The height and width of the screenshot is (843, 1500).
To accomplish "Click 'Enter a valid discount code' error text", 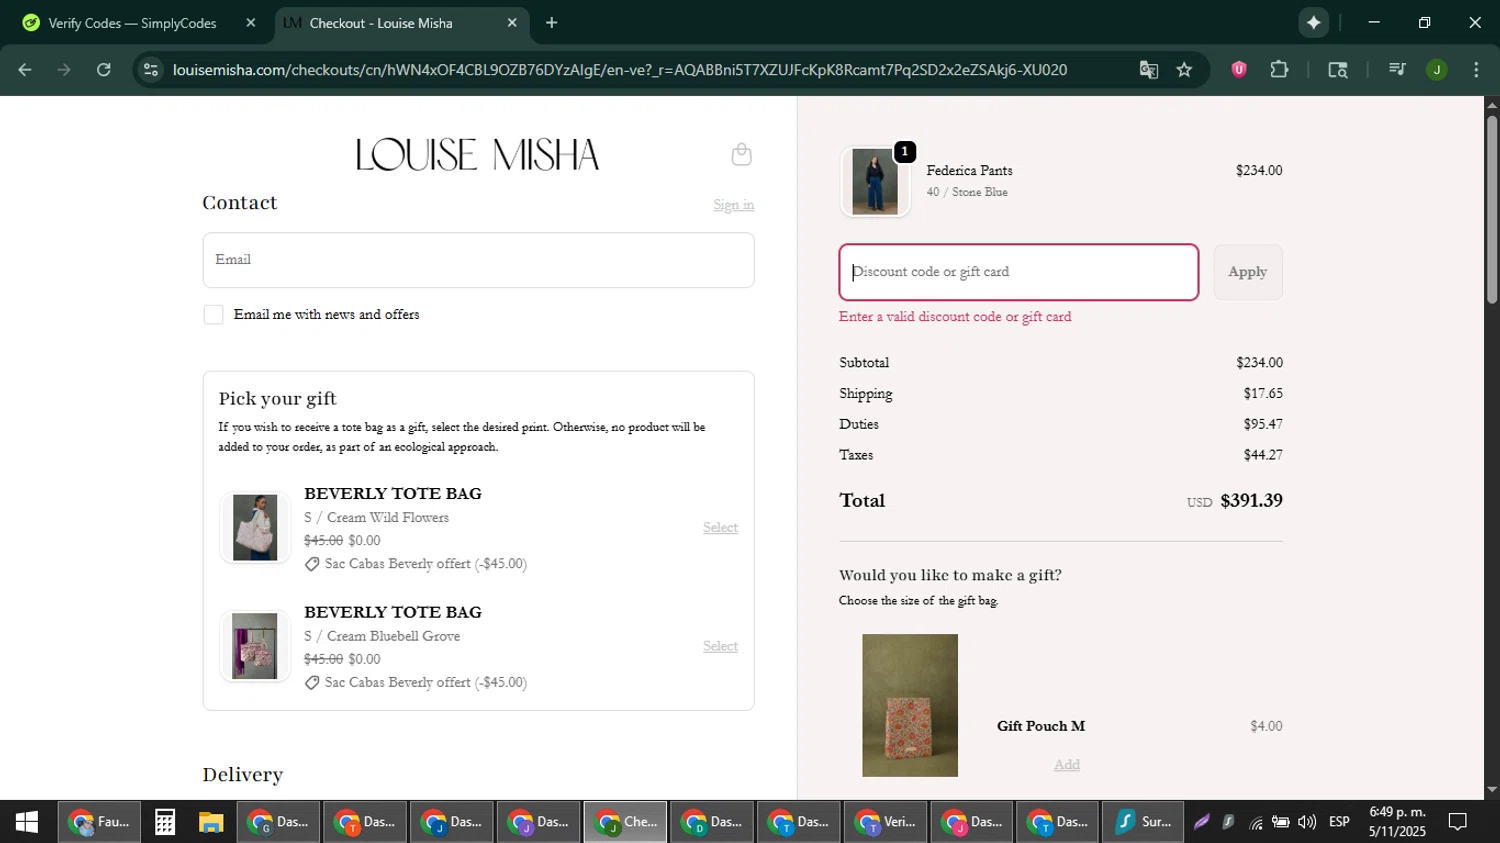I will [x=955, y=317].
